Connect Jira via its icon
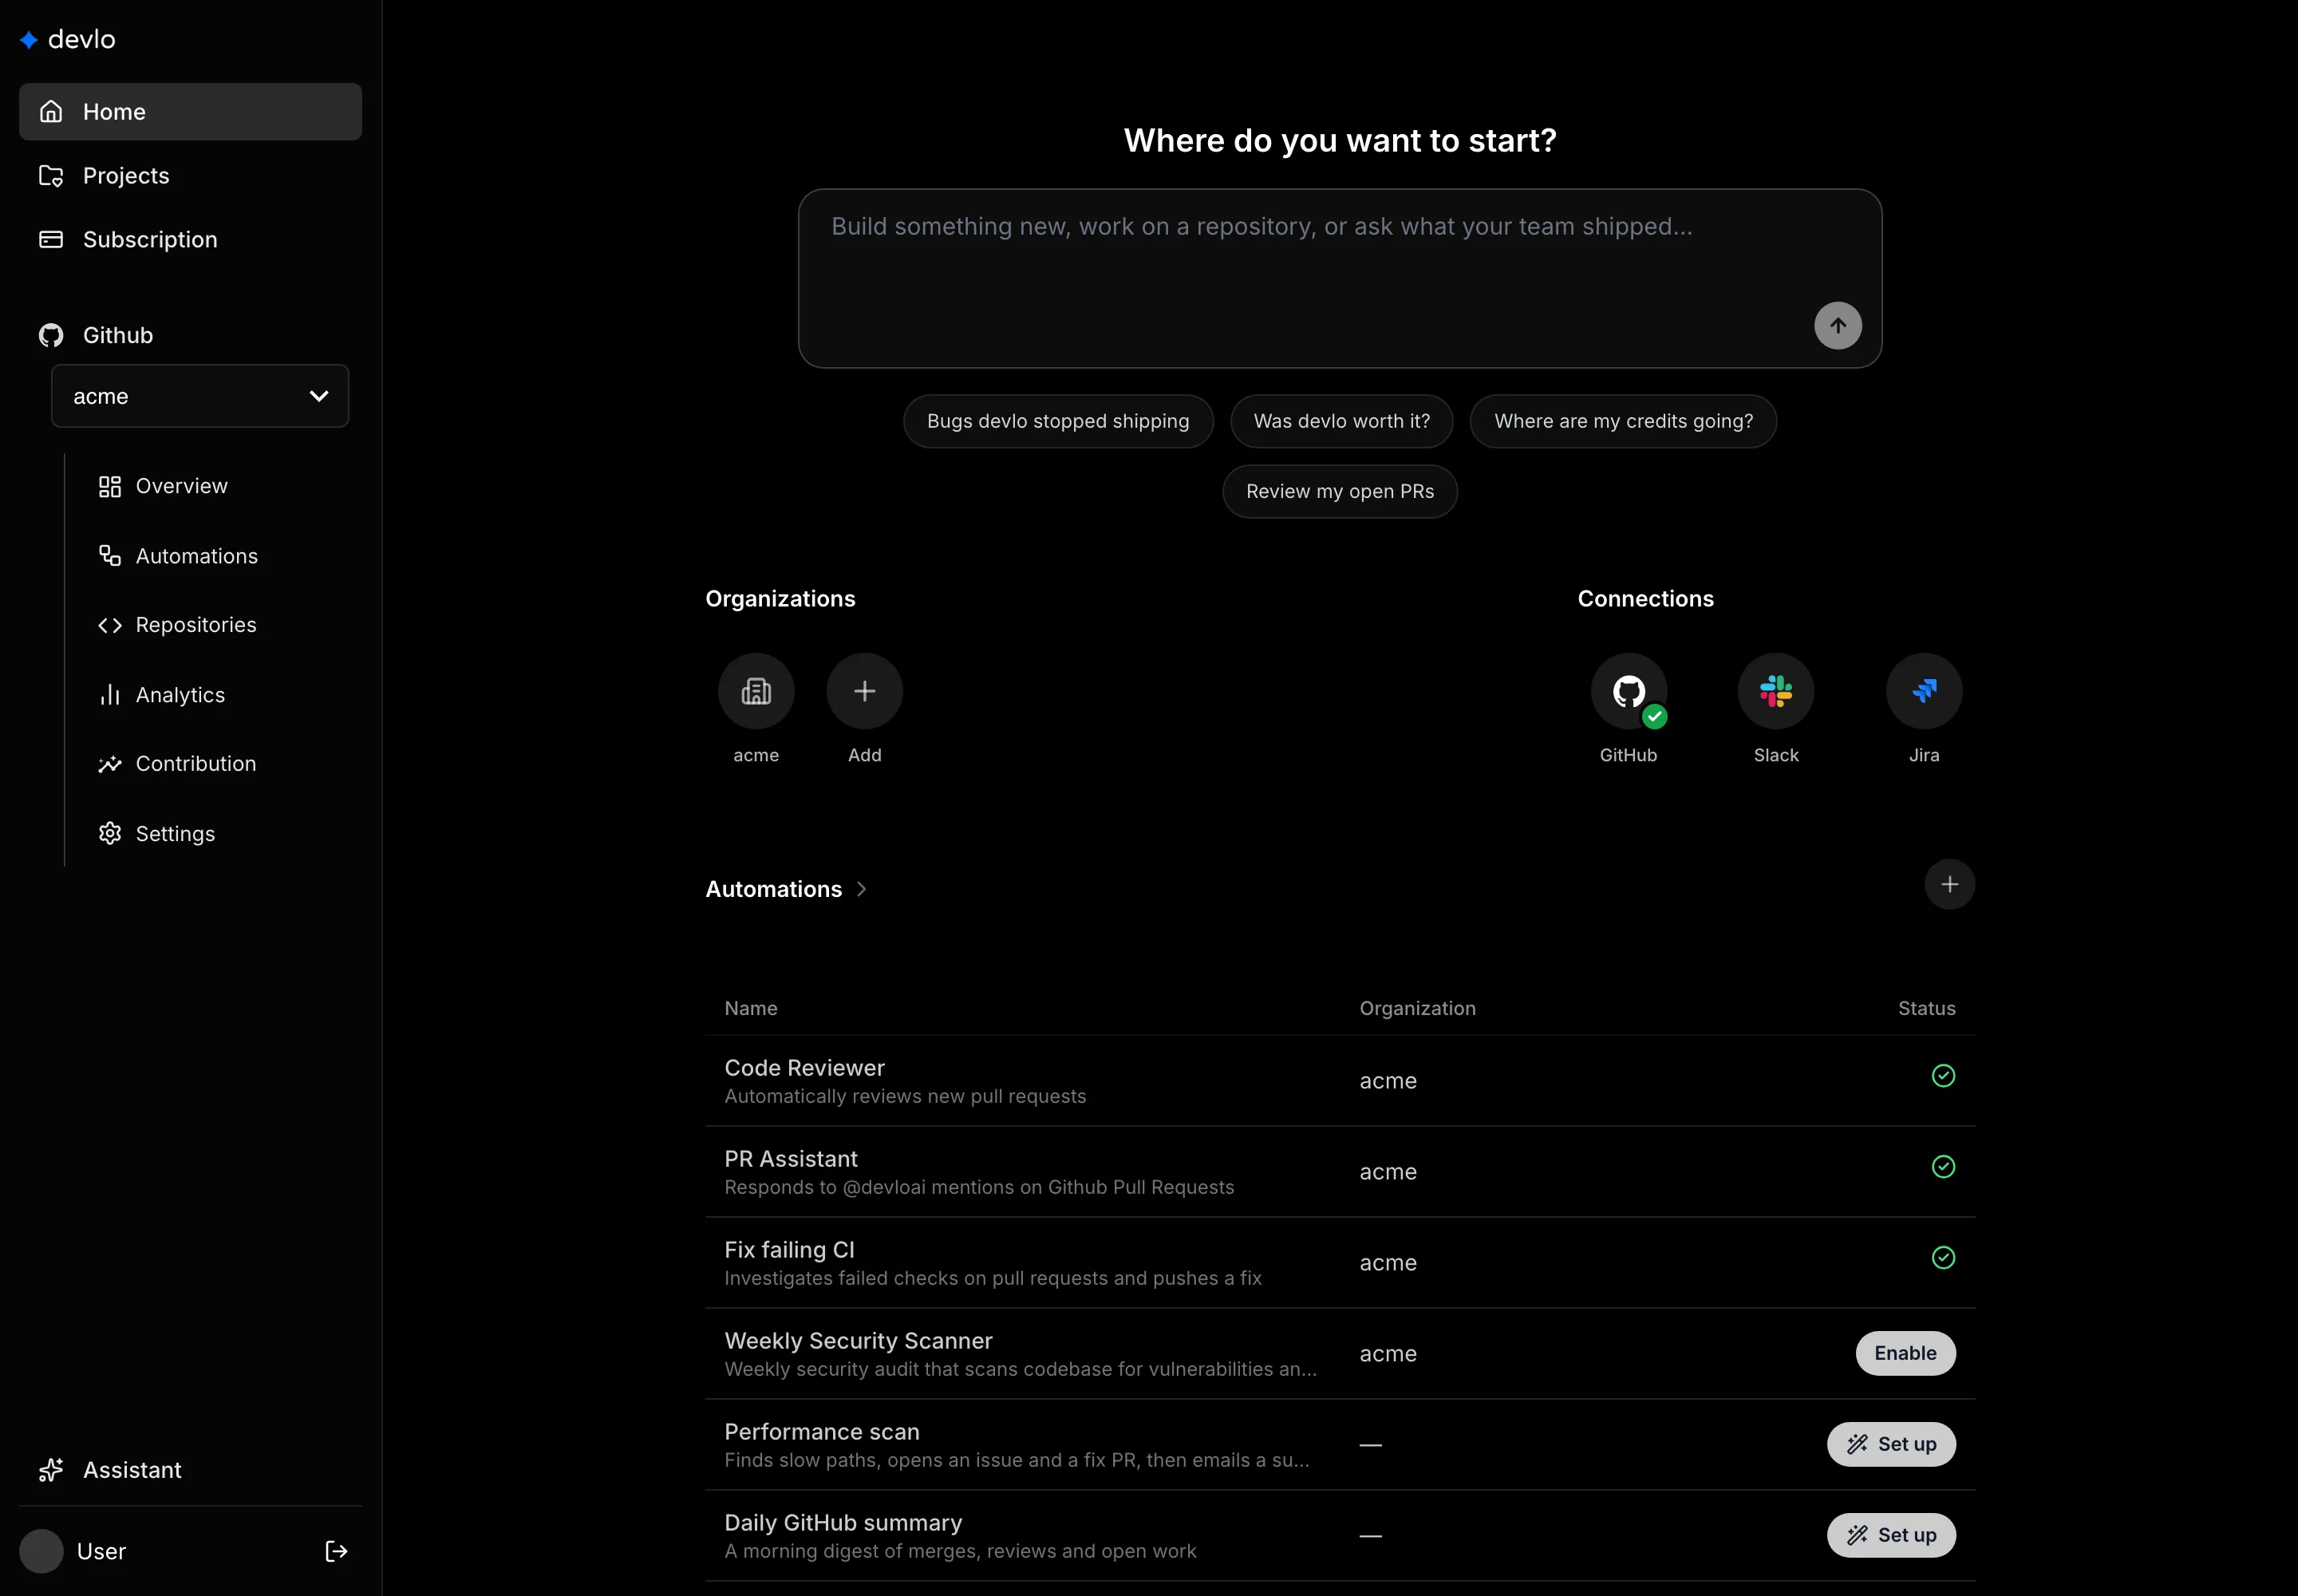This screenshot has width=2298, height=1596. click(1924, 691)
